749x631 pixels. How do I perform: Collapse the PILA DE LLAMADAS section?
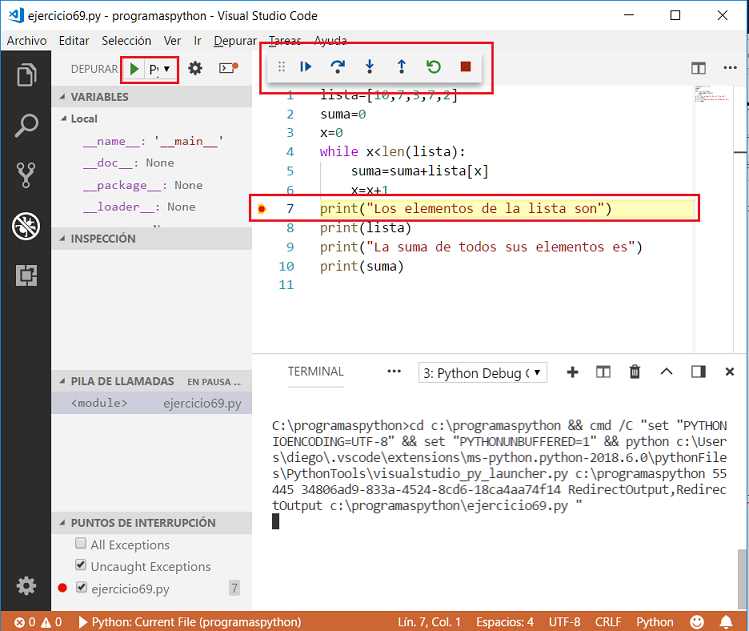[x=151, y=381]
